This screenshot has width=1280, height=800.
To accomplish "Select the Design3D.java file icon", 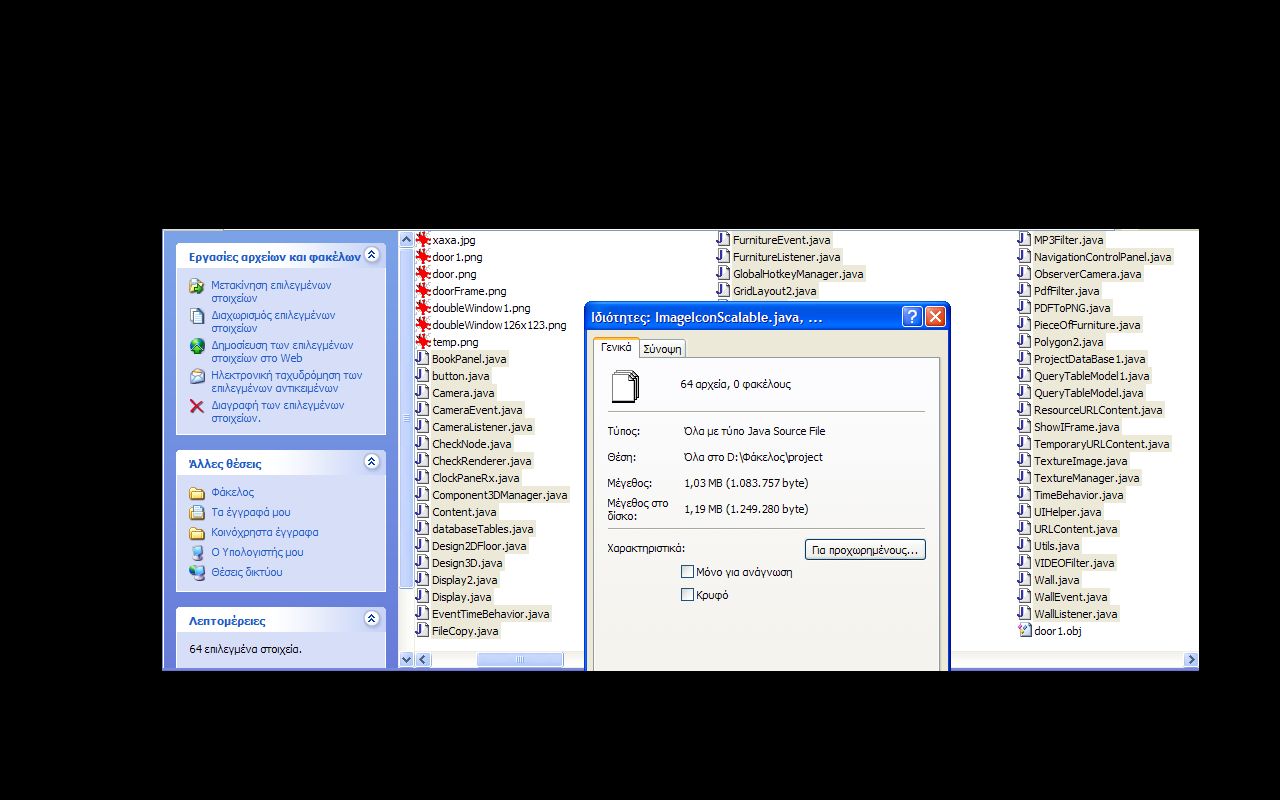I will coord(423,563).
